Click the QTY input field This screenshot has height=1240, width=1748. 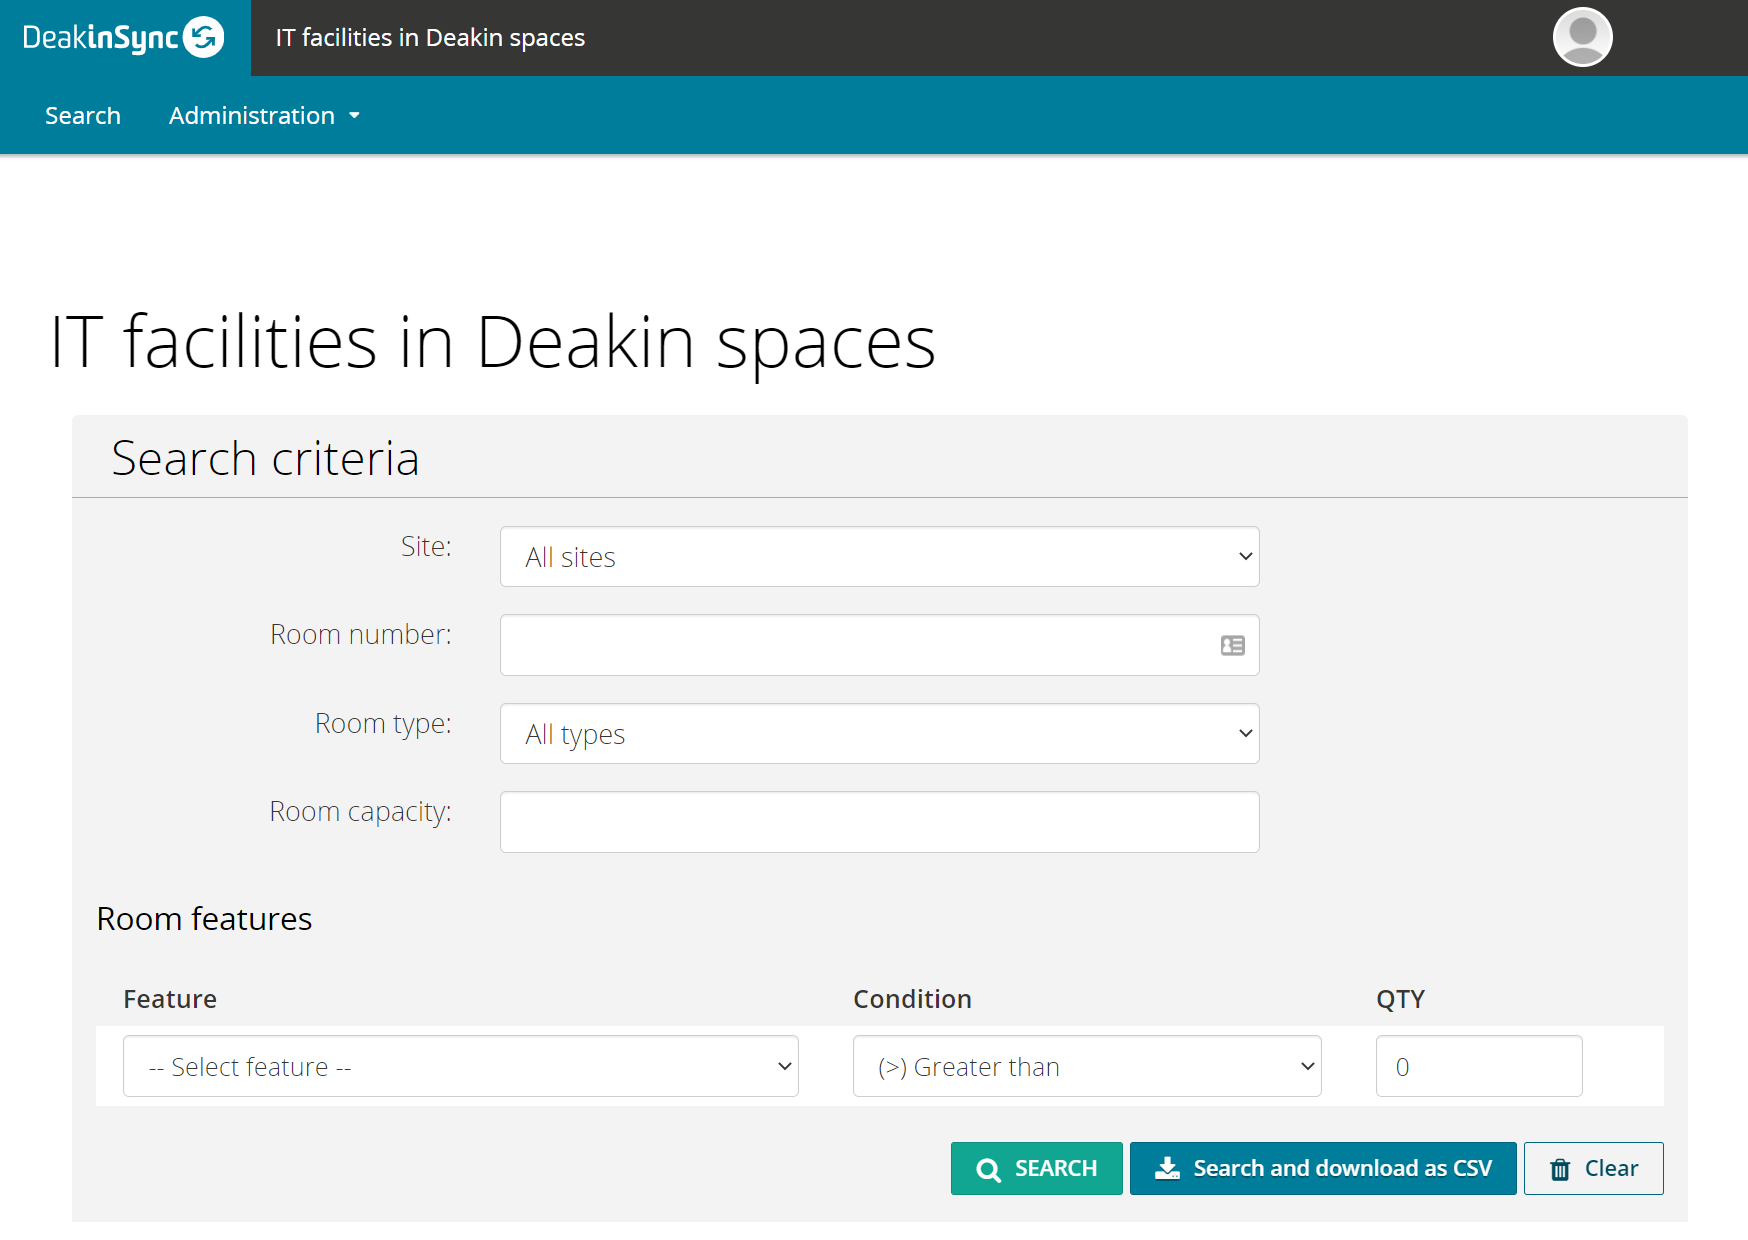point(1479,1066)
